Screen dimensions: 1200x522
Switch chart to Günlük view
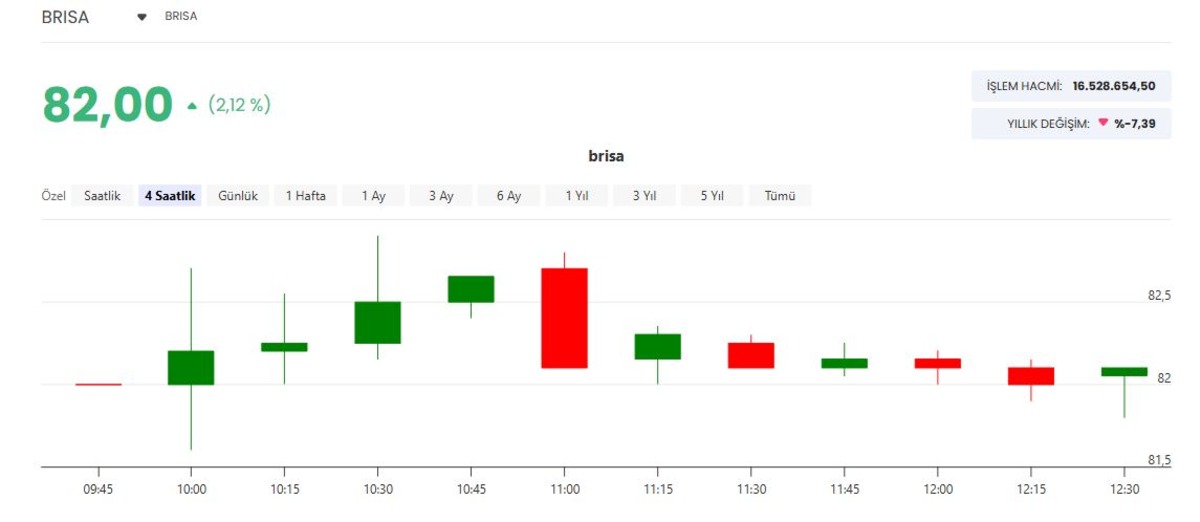pyautogui.click(x=238, y=196)
